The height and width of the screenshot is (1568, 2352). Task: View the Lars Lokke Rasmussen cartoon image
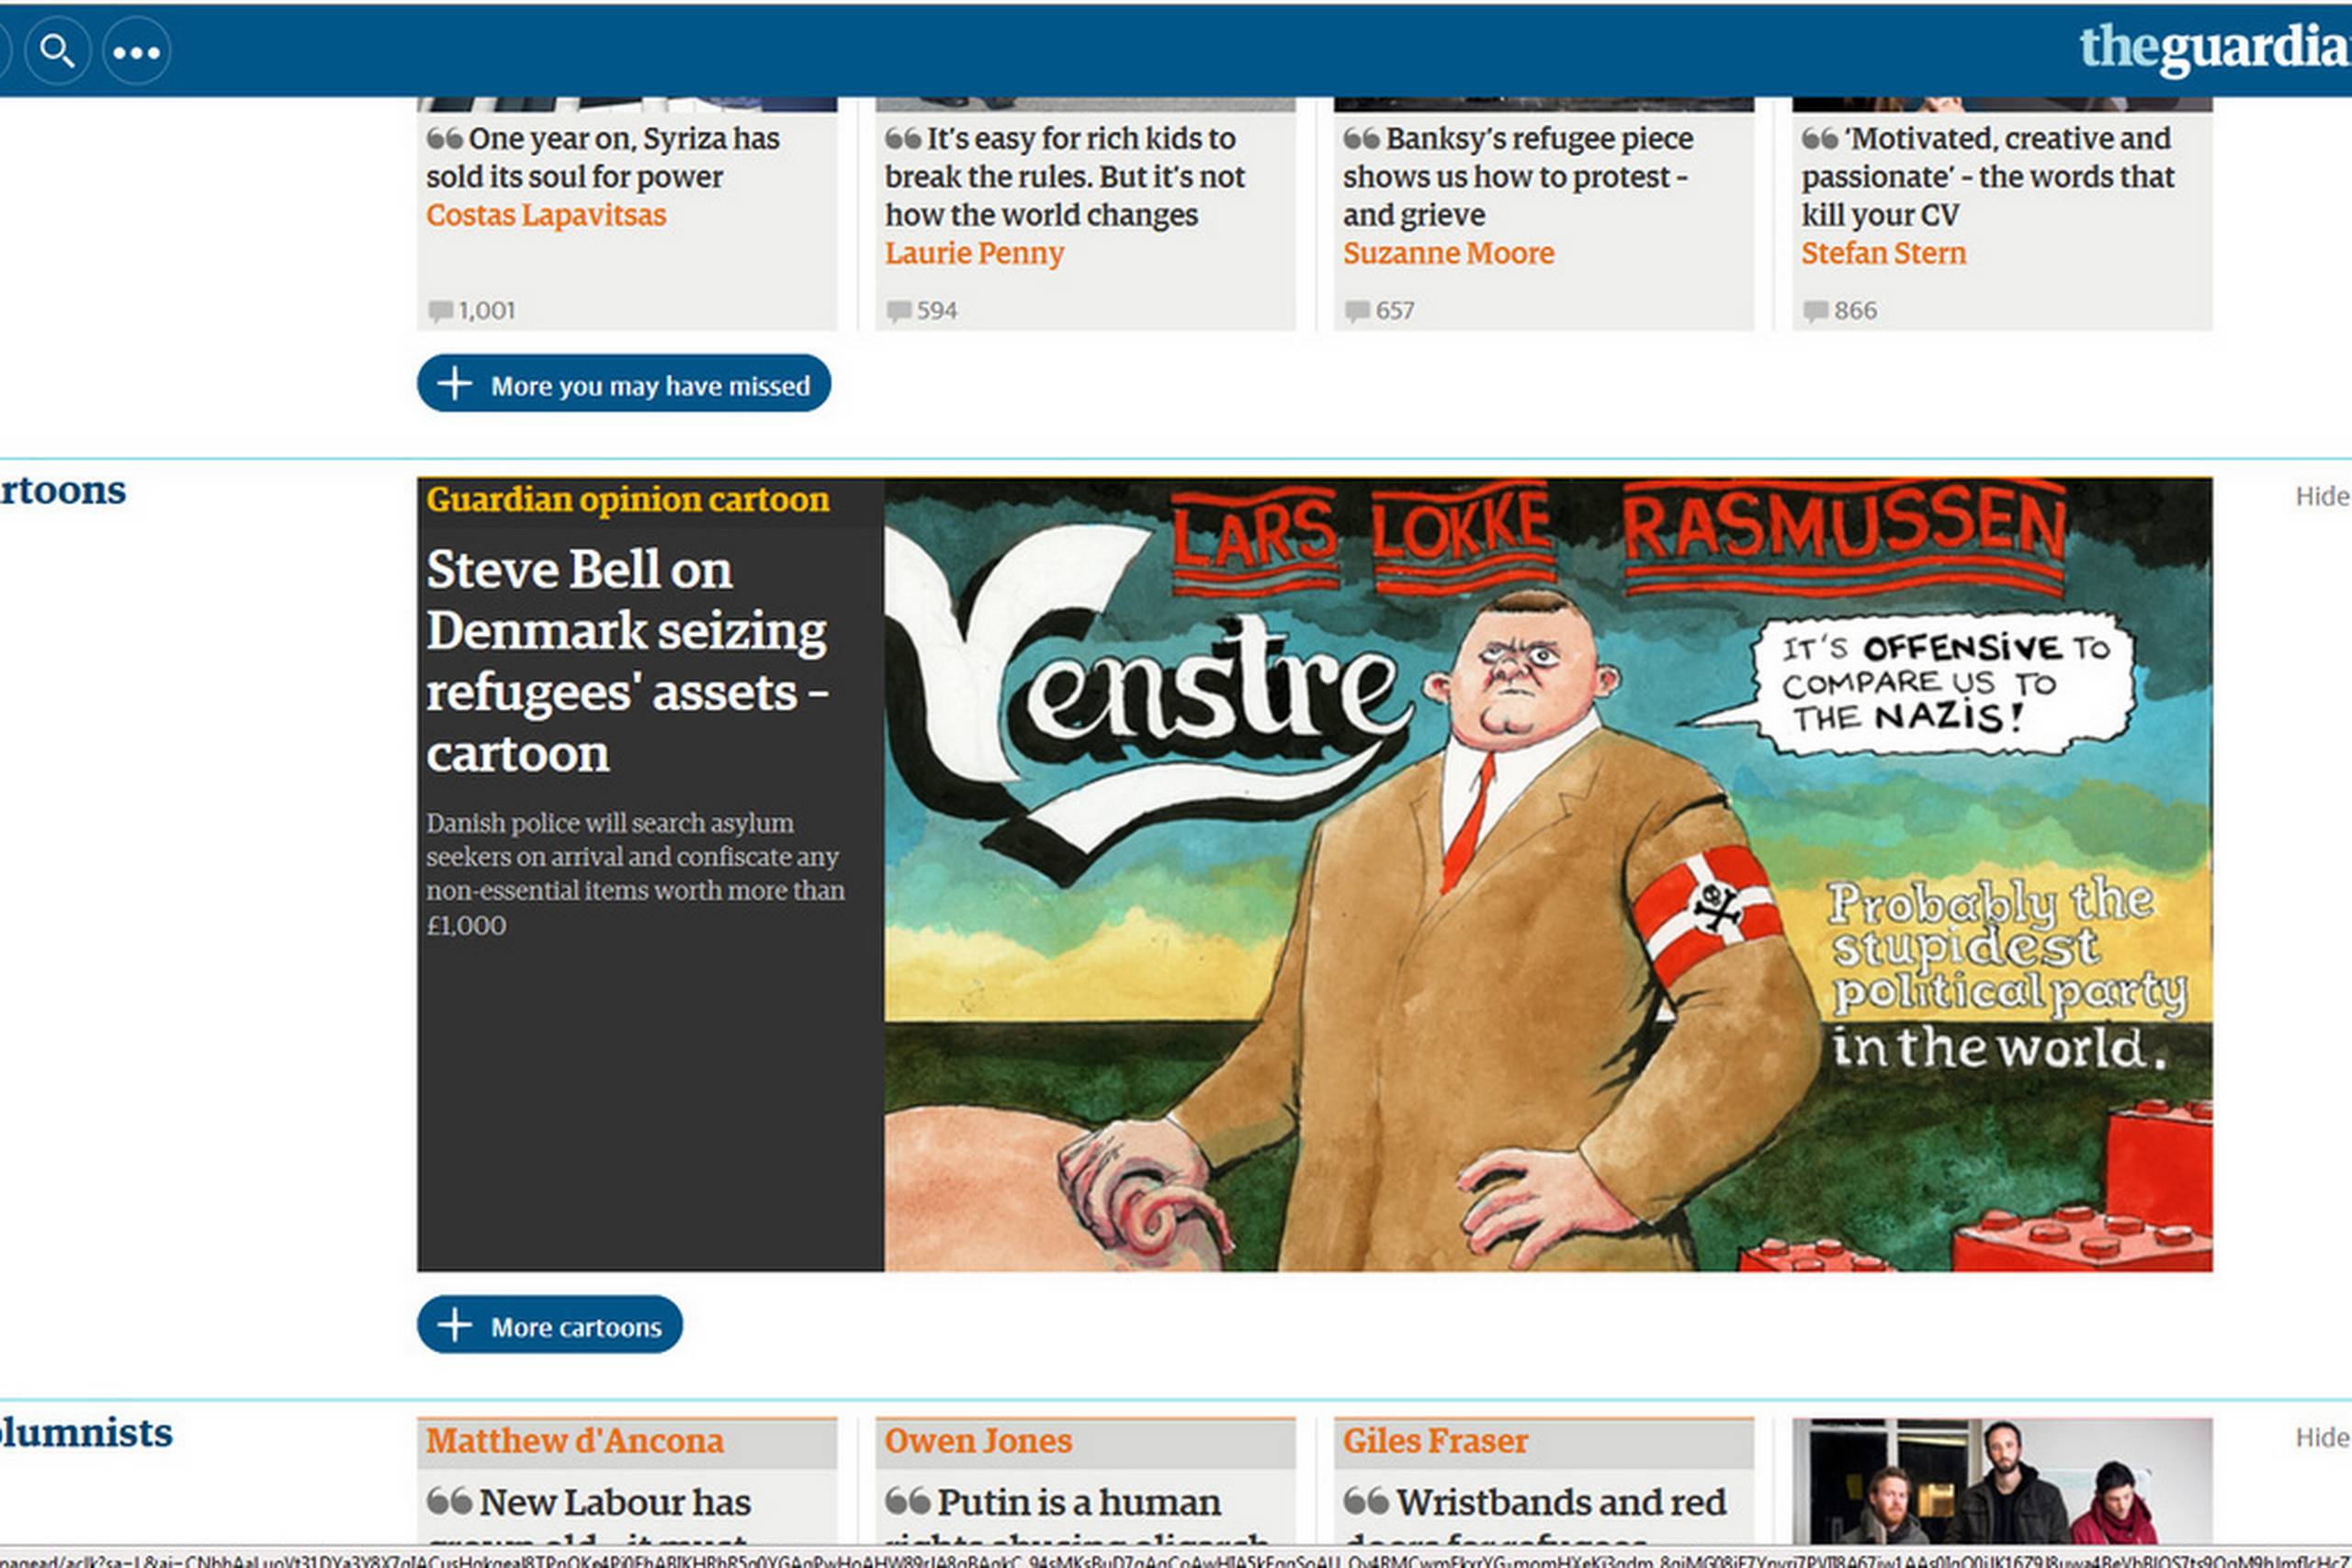1548,874
